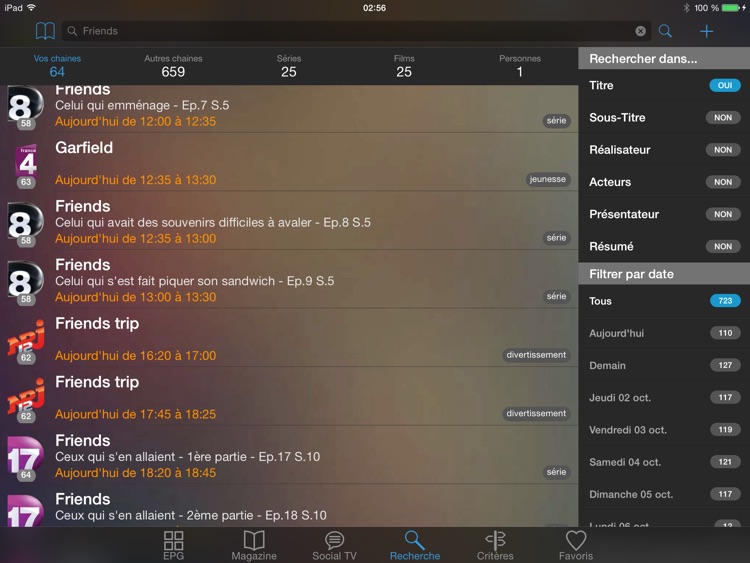
Task: Tap the battery status indicator
Action: click(730, 8)
